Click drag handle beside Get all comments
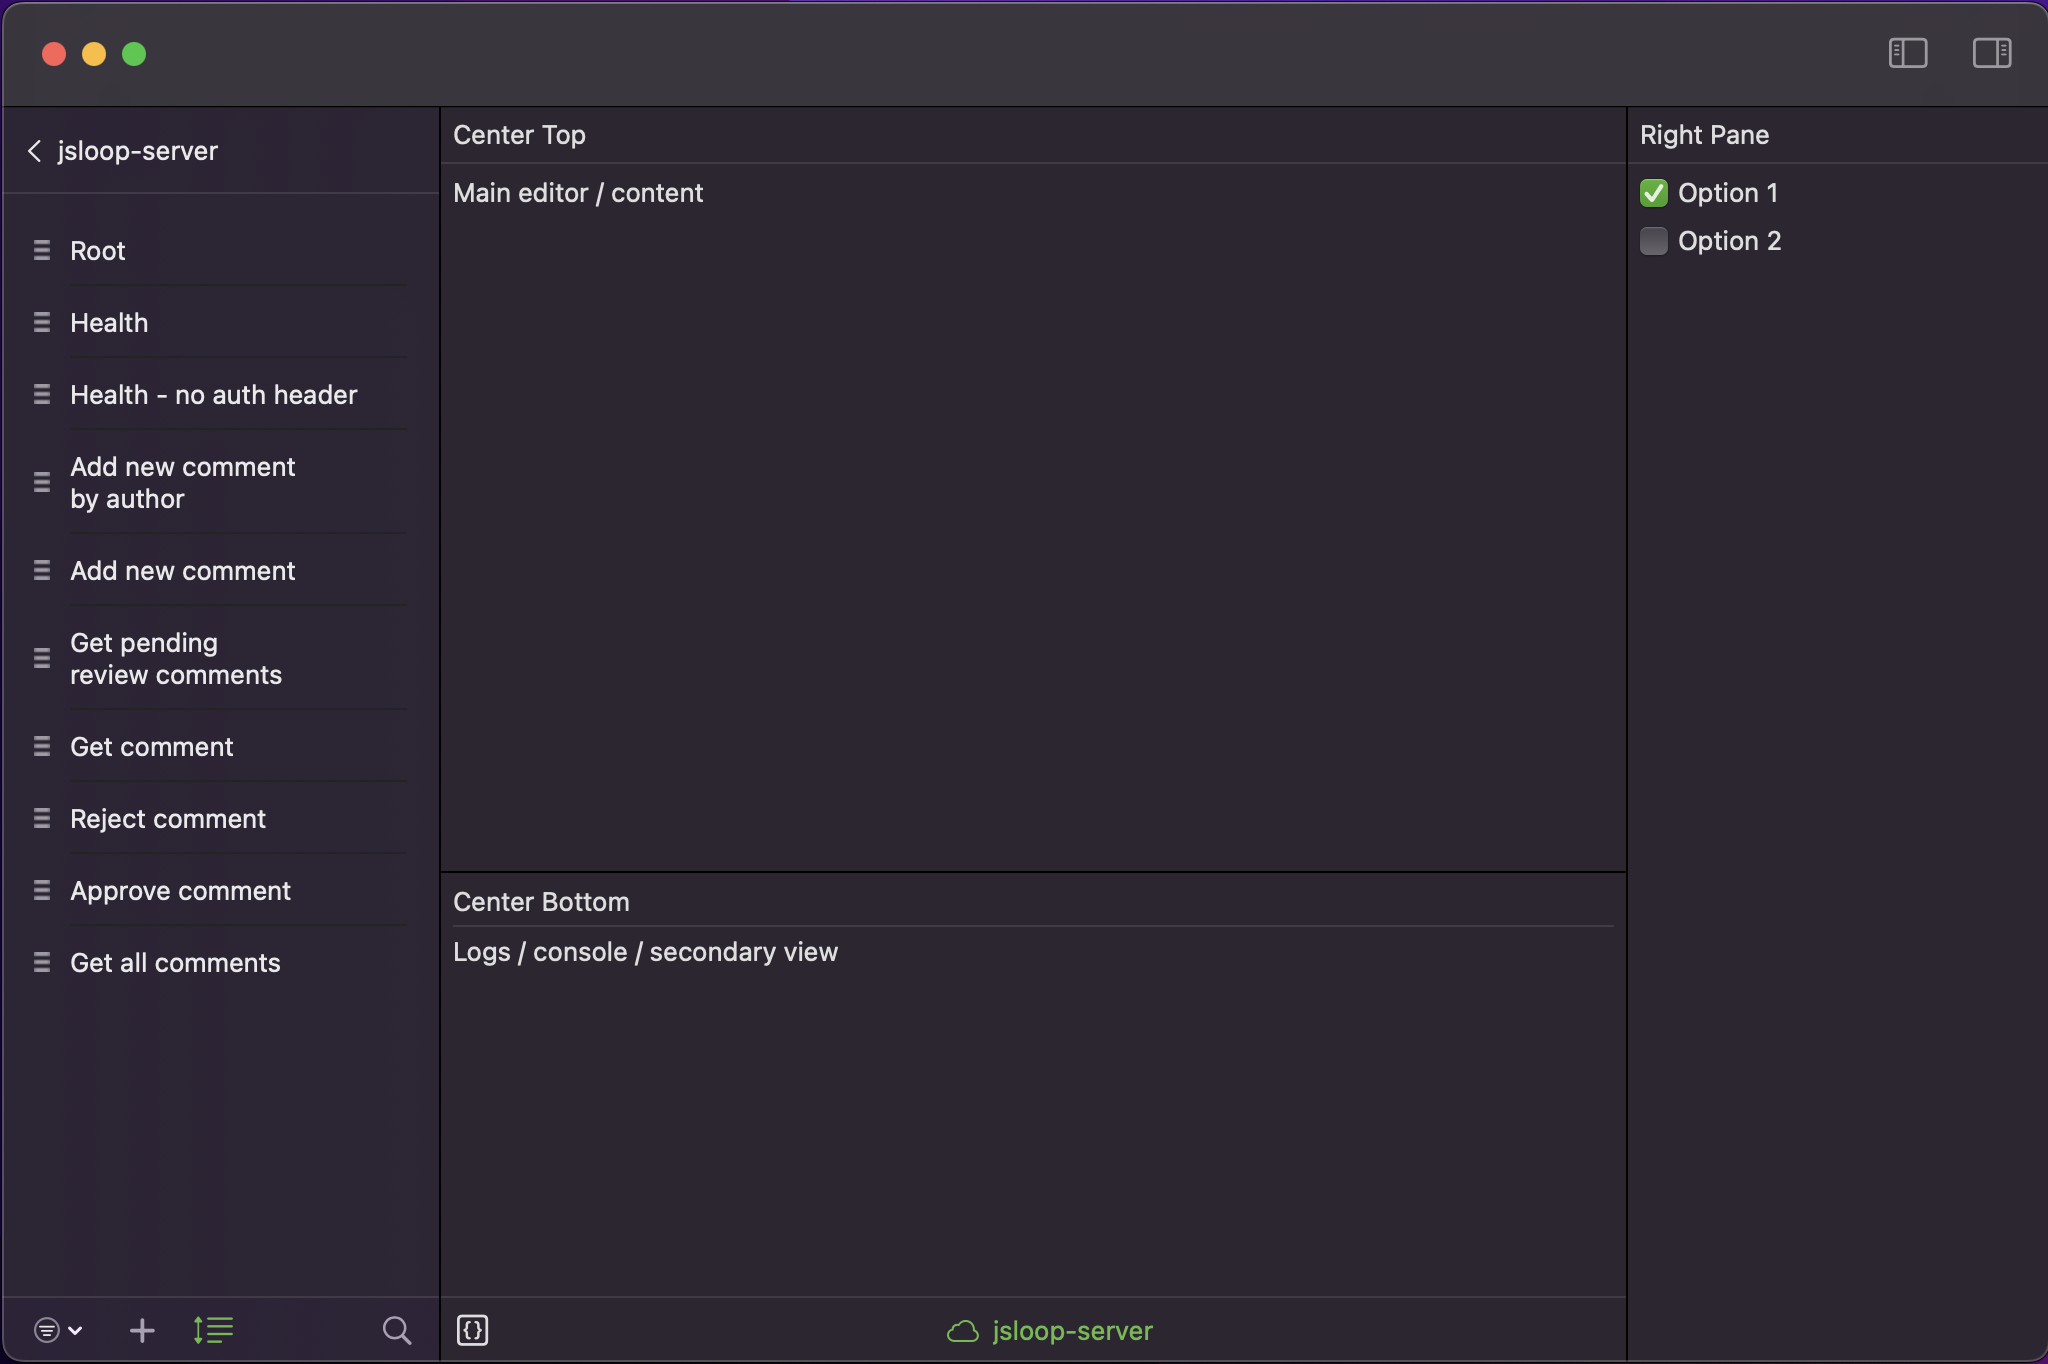 pos(42,962)
